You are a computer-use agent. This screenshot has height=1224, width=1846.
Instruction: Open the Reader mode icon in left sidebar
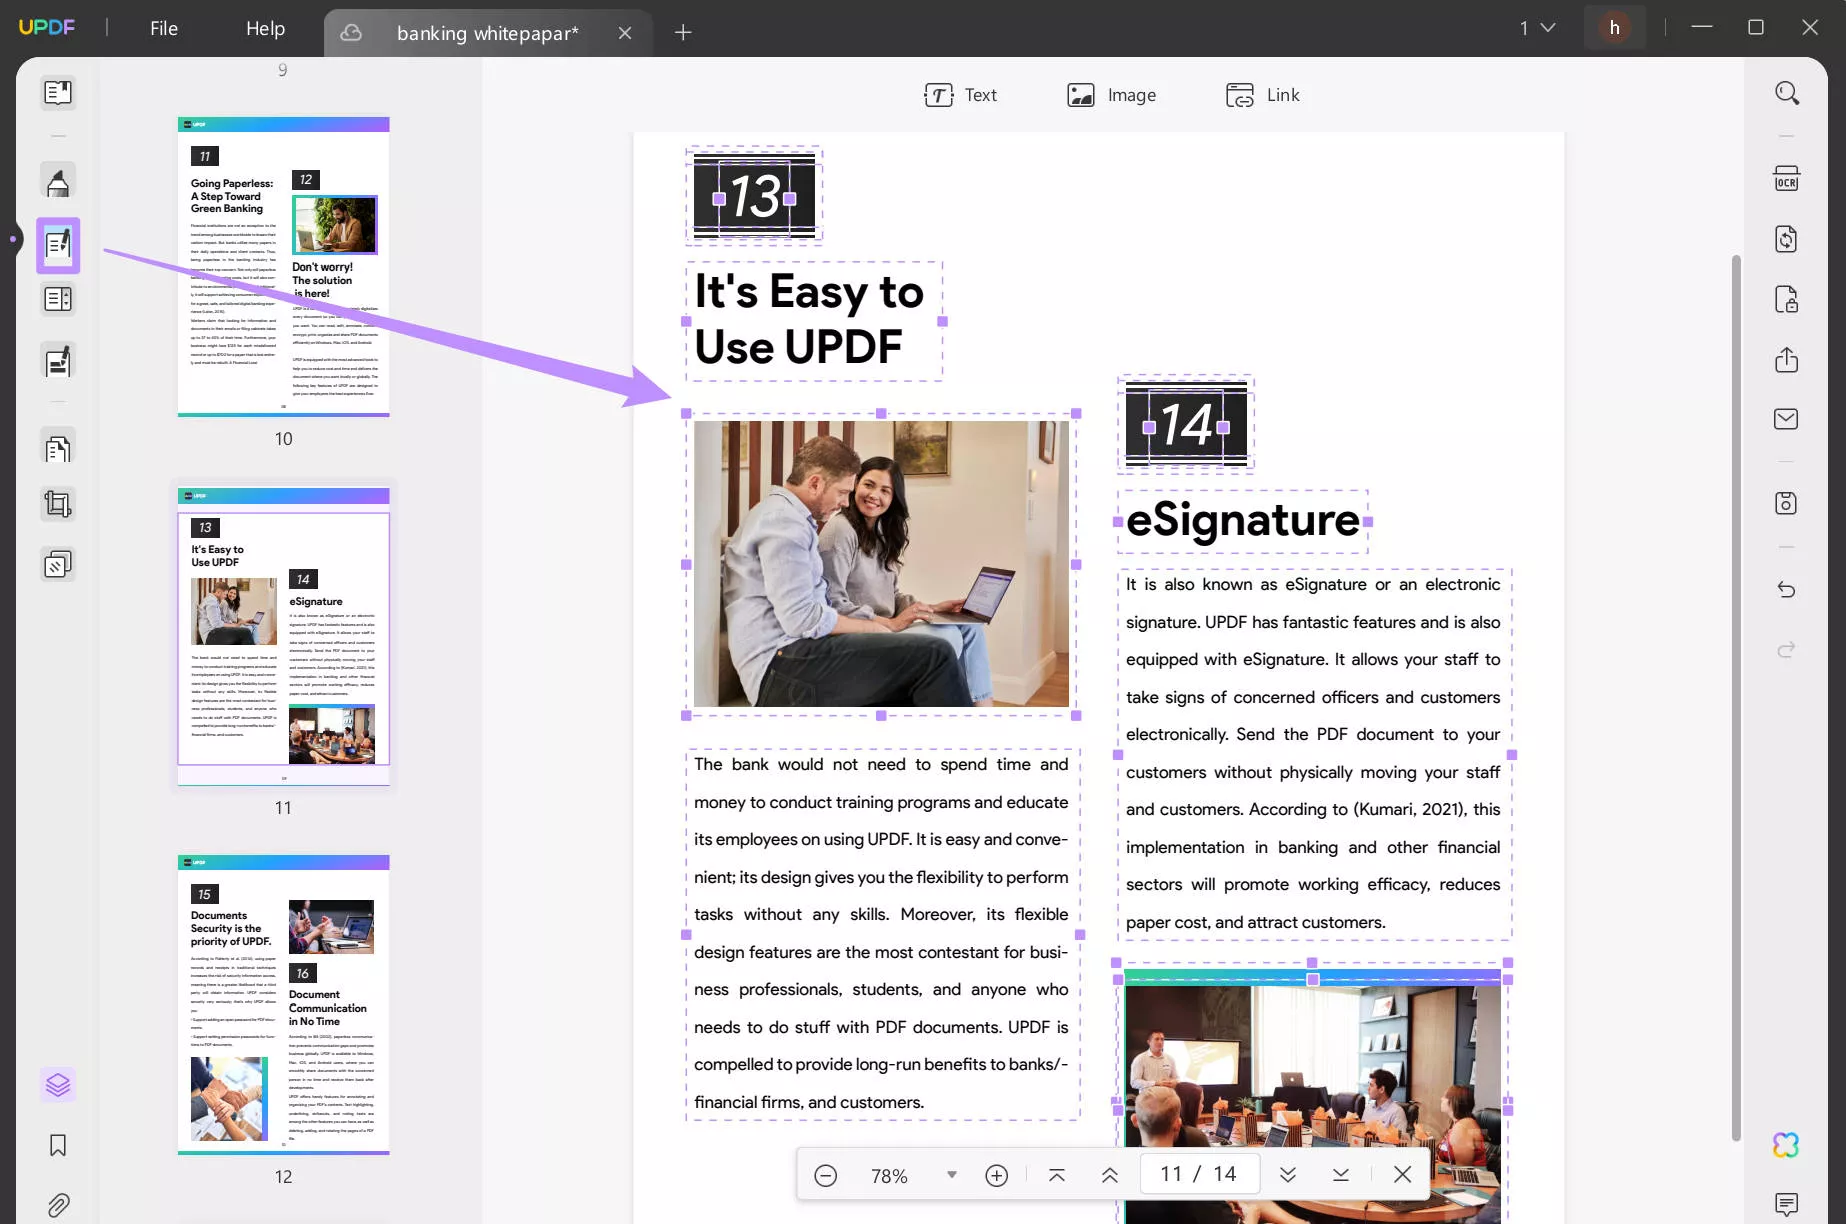coord(58,93)
